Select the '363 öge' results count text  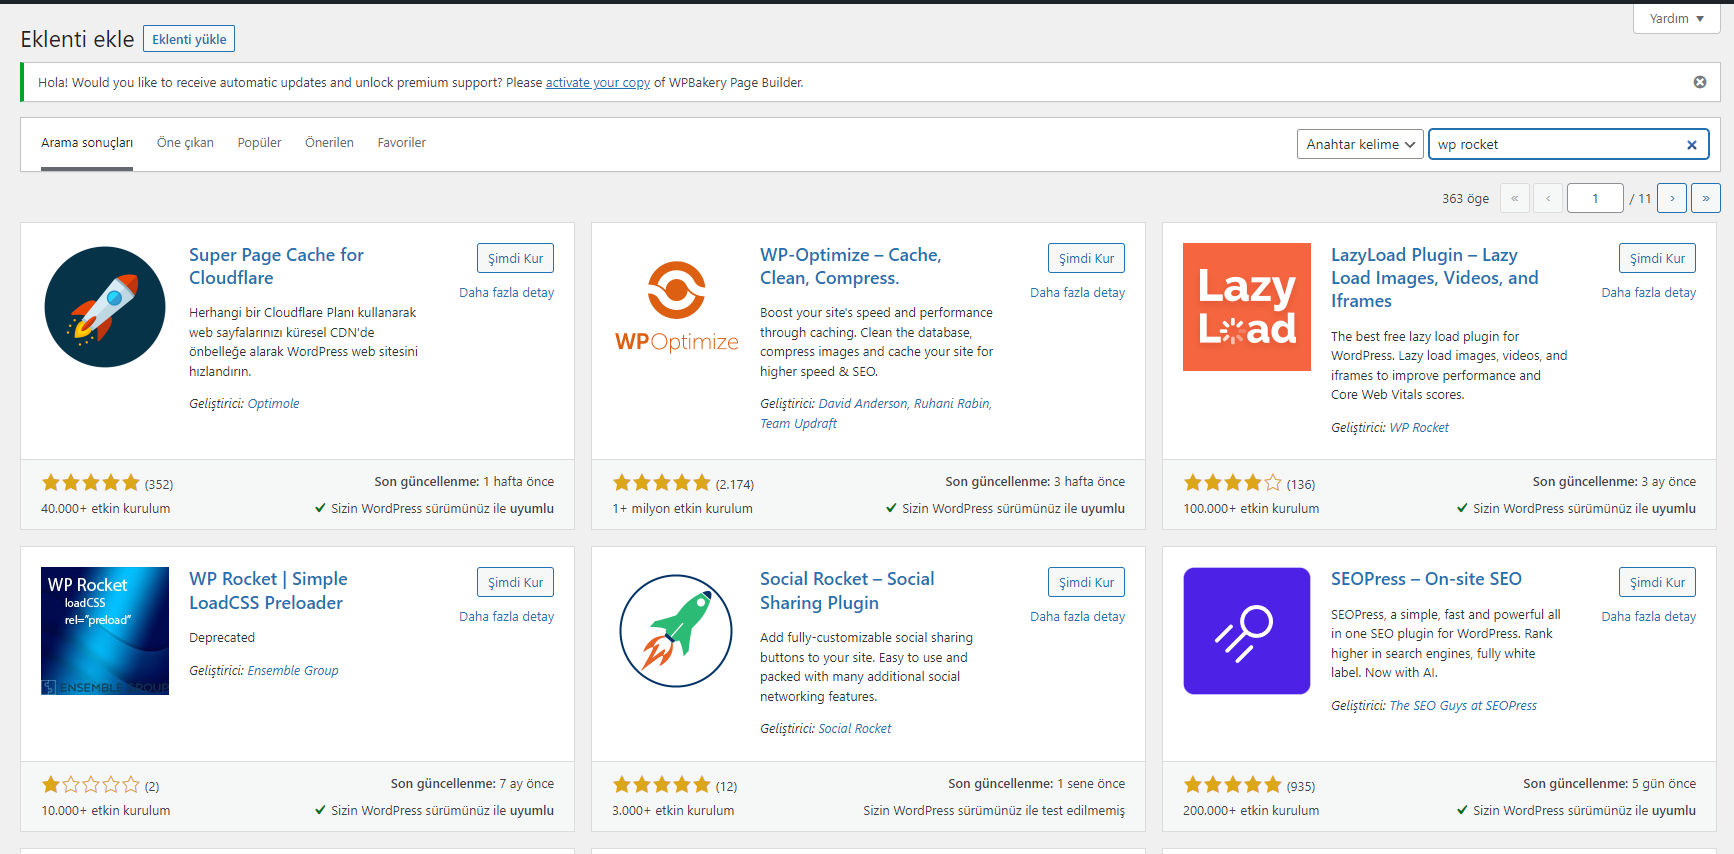click(x=1465, y=199)
